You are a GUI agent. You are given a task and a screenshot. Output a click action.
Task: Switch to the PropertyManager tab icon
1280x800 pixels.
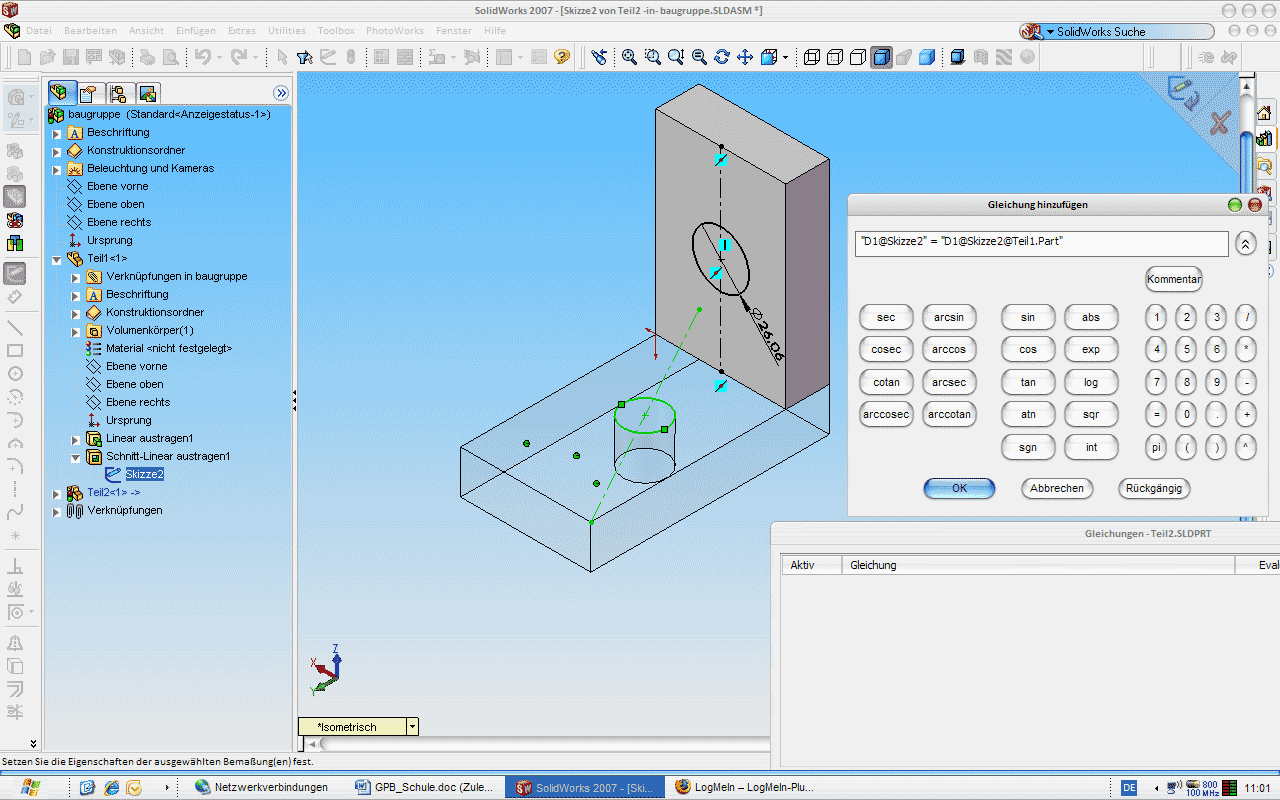tap(88, 94)
